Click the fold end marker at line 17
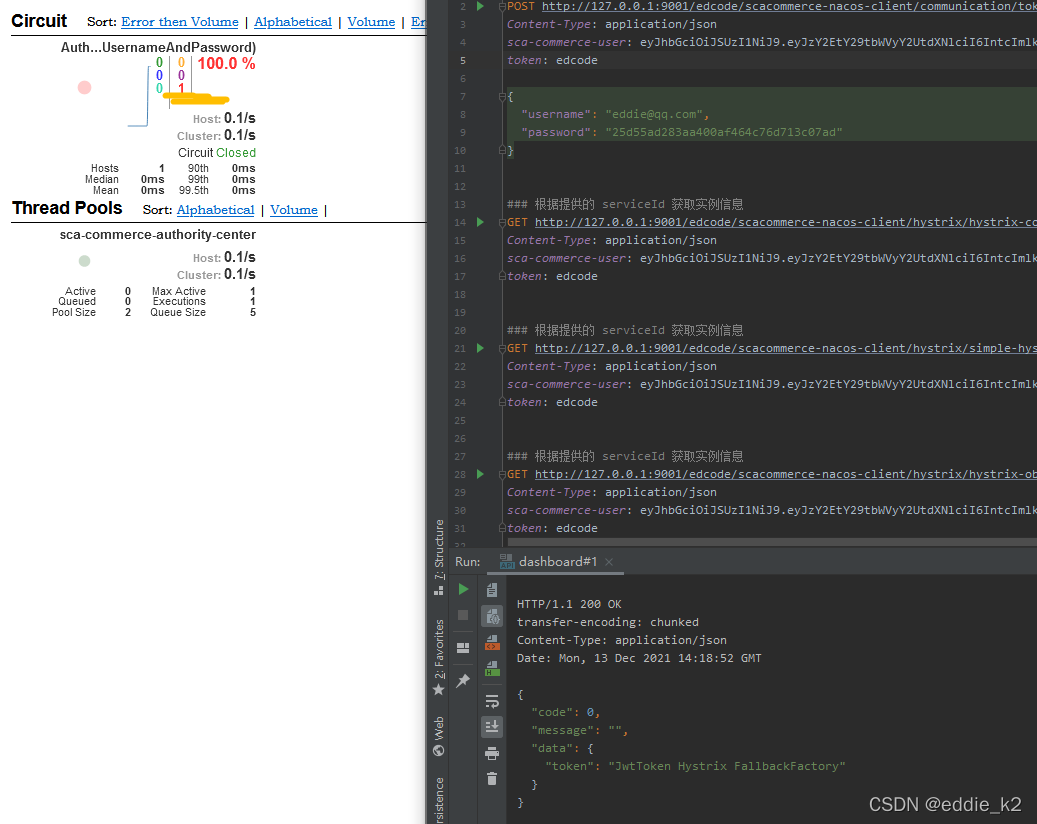The width and height of the screenshot is (1037, 824). pos(503,276)
